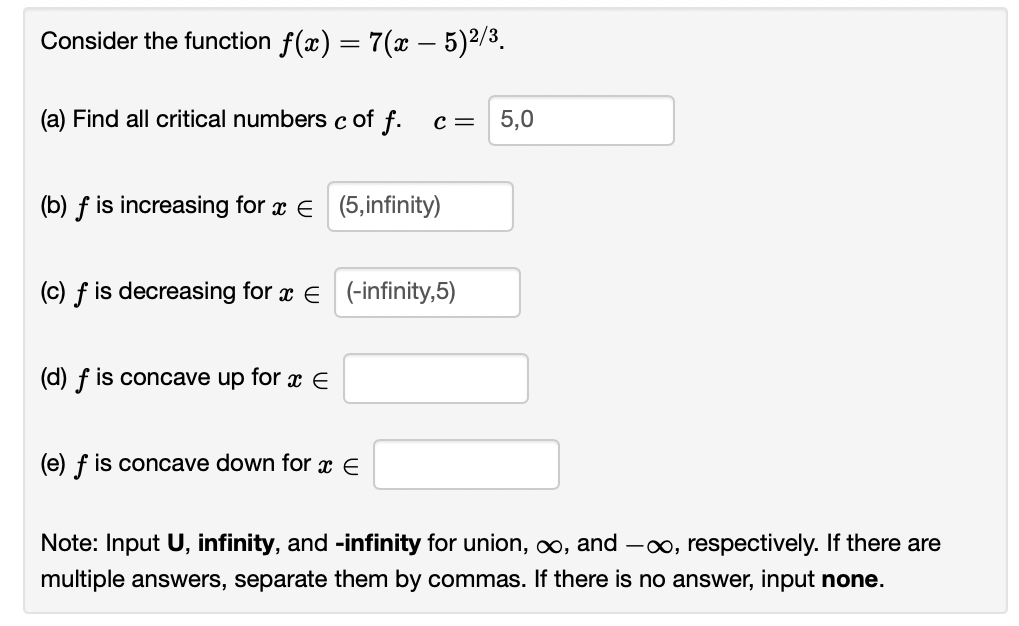Image resolution: width=1019 pixels, height=626 pixels.
Task: Click the empty concave up answer box
Action: pos(435,378)
